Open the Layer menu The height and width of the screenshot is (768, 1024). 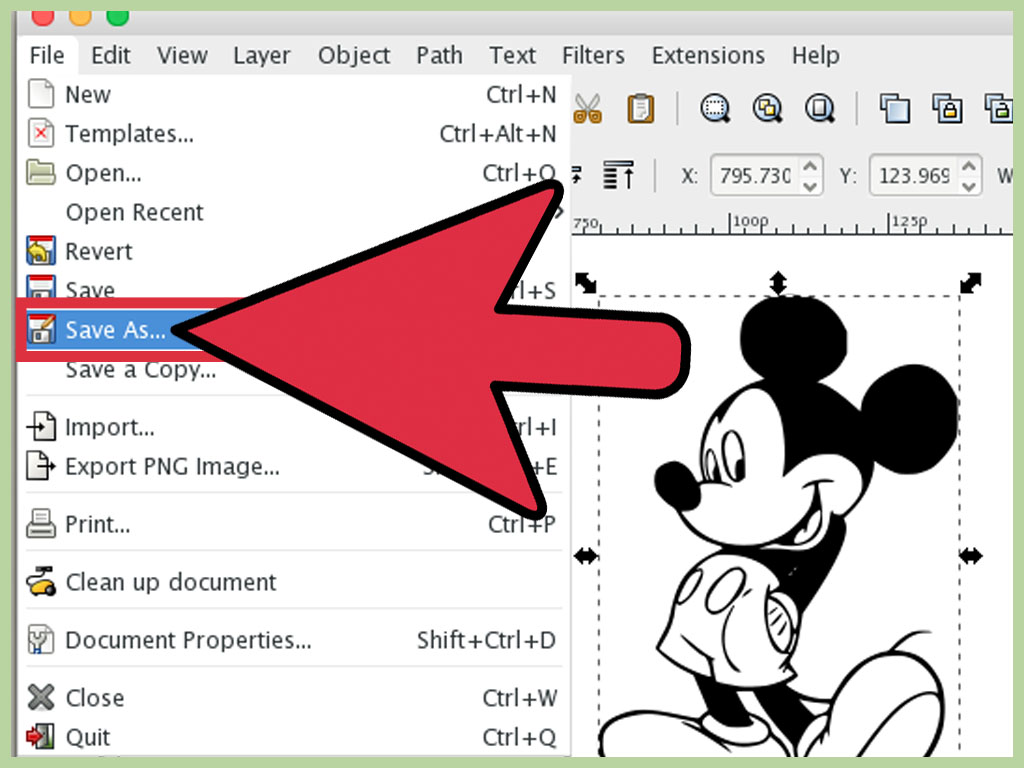[261, 56]
